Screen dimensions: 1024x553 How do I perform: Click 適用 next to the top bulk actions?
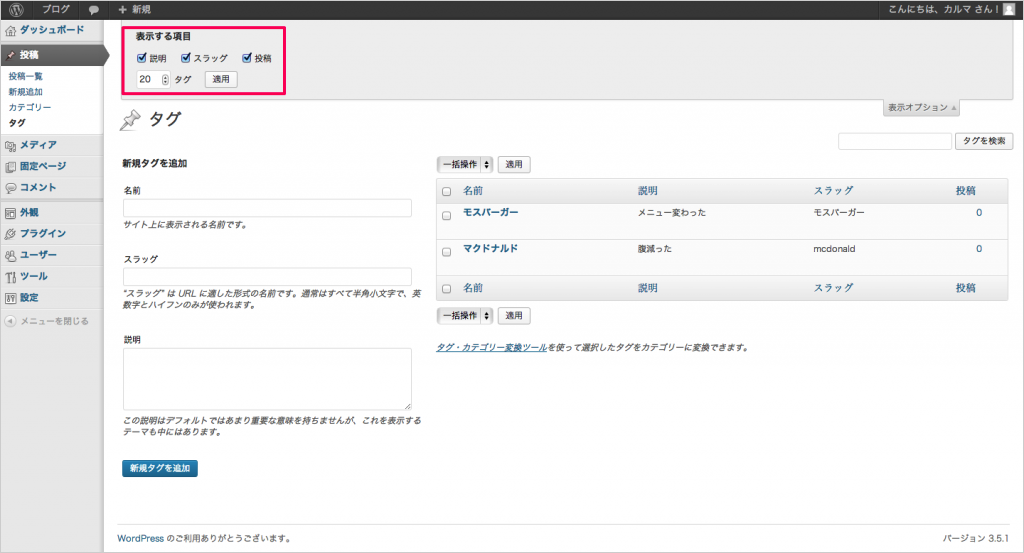(x=514, y=165)
